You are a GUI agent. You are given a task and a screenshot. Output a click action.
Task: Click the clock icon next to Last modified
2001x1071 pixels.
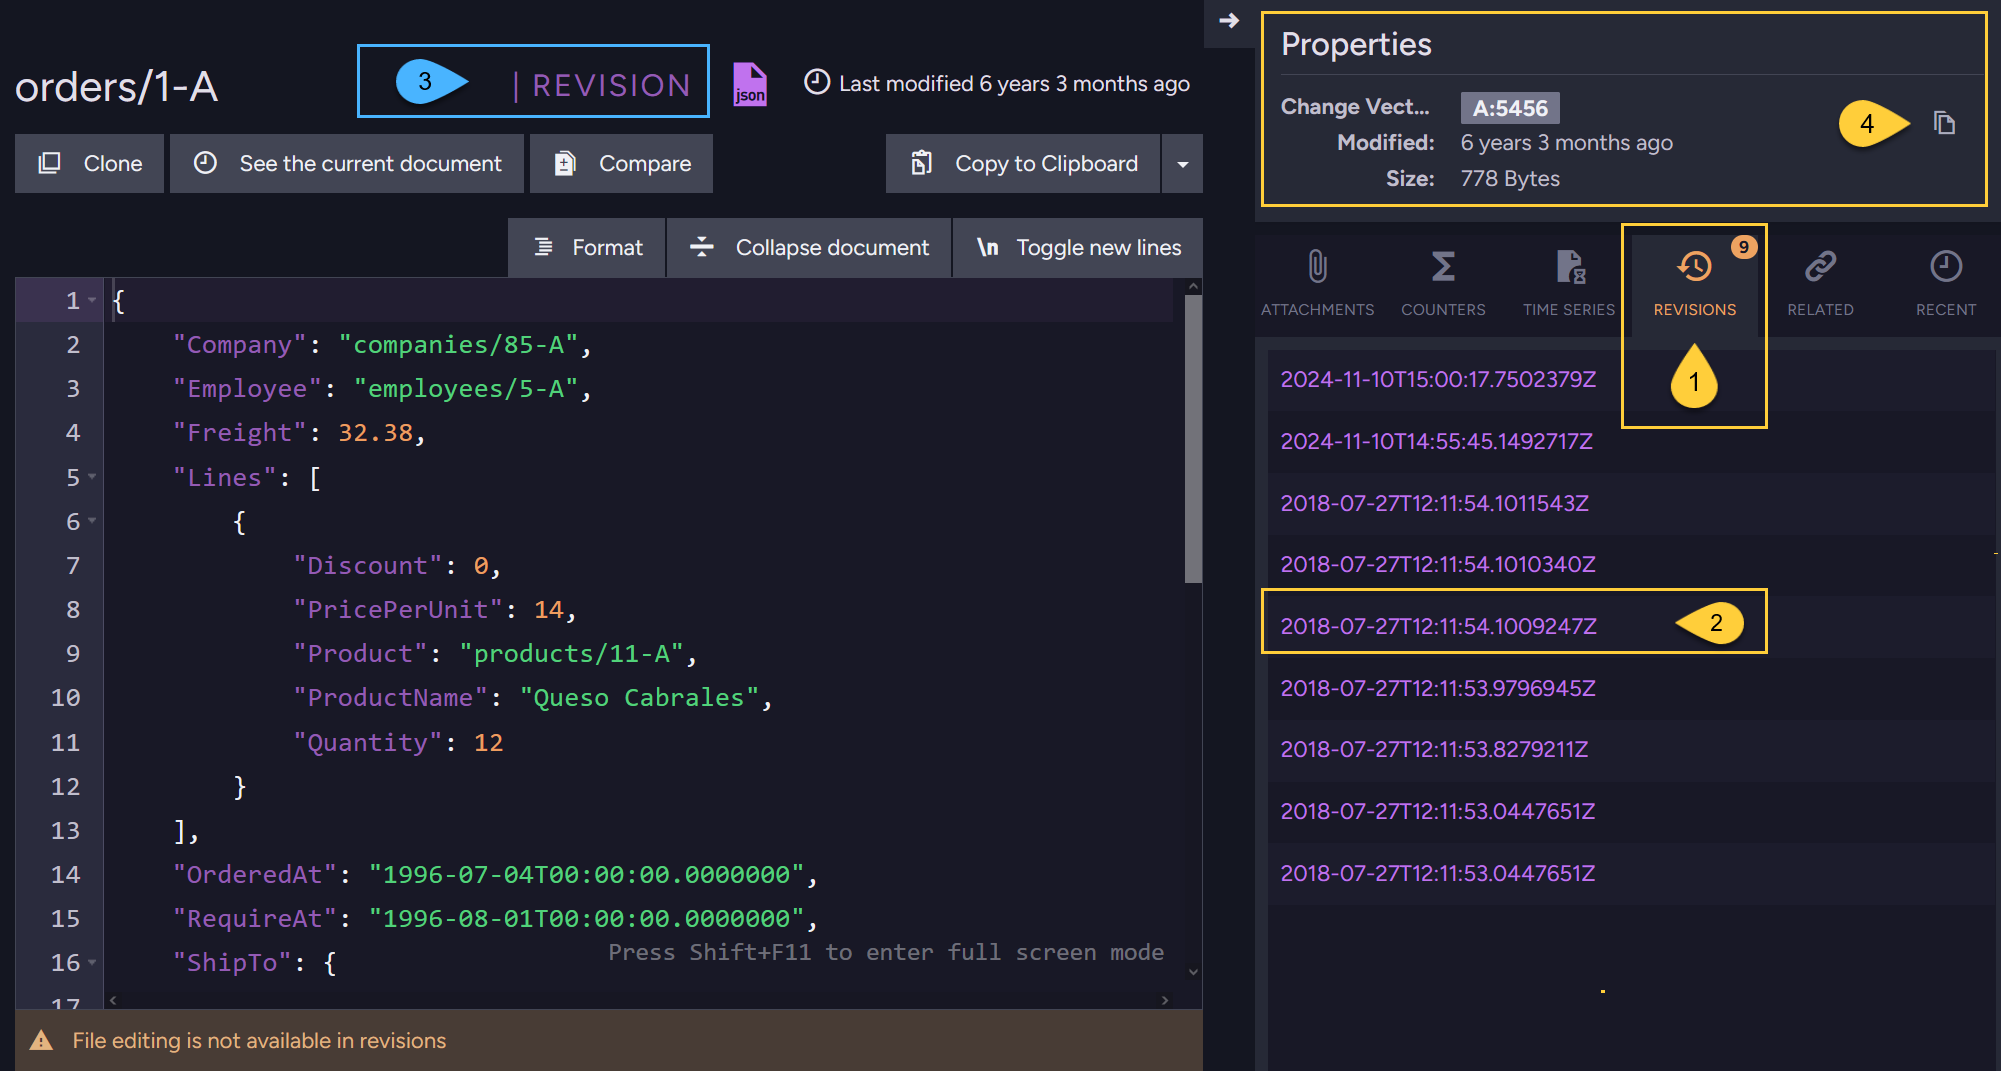817,82
